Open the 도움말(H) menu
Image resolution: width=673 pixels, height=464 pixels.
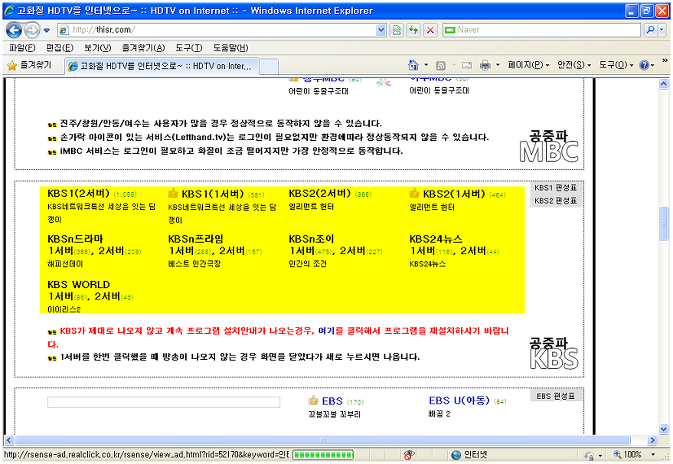click(x=230, y=48)
